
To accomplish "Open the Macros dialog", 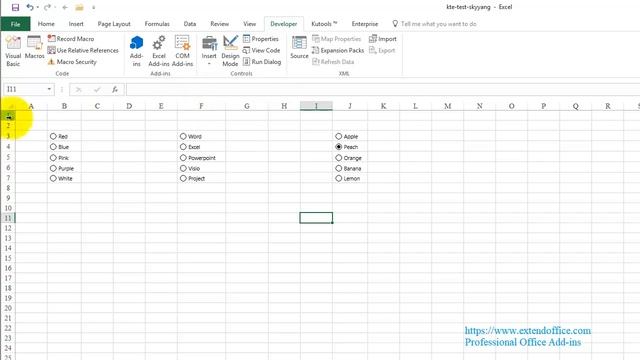I will tap(34, 47).
